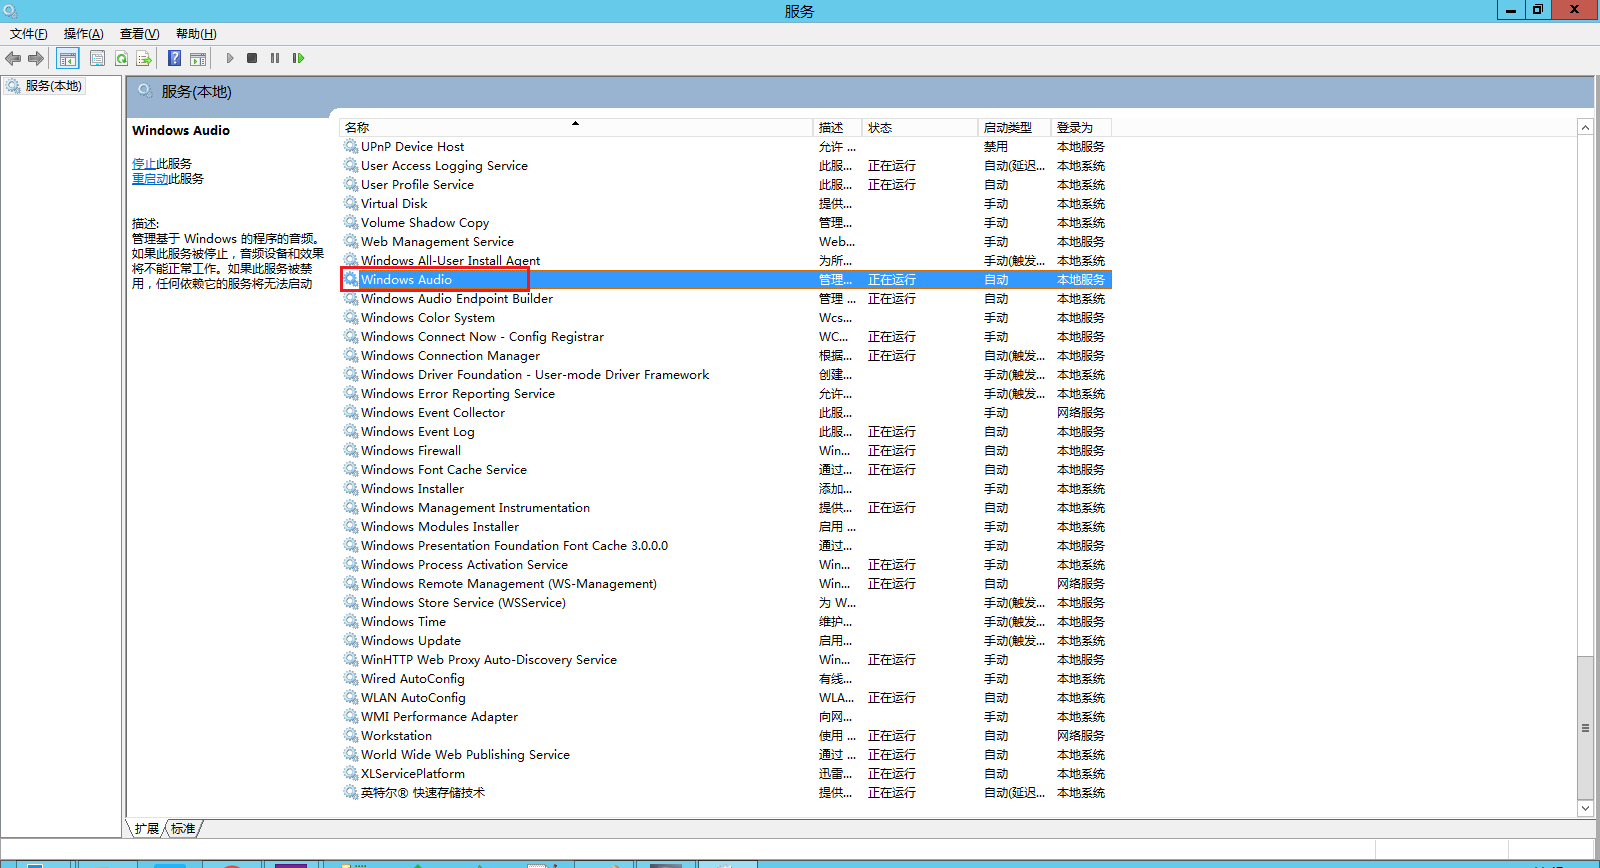Click the 停止 link to stop service
This screenshot has width=1600, height=868.
144,164
